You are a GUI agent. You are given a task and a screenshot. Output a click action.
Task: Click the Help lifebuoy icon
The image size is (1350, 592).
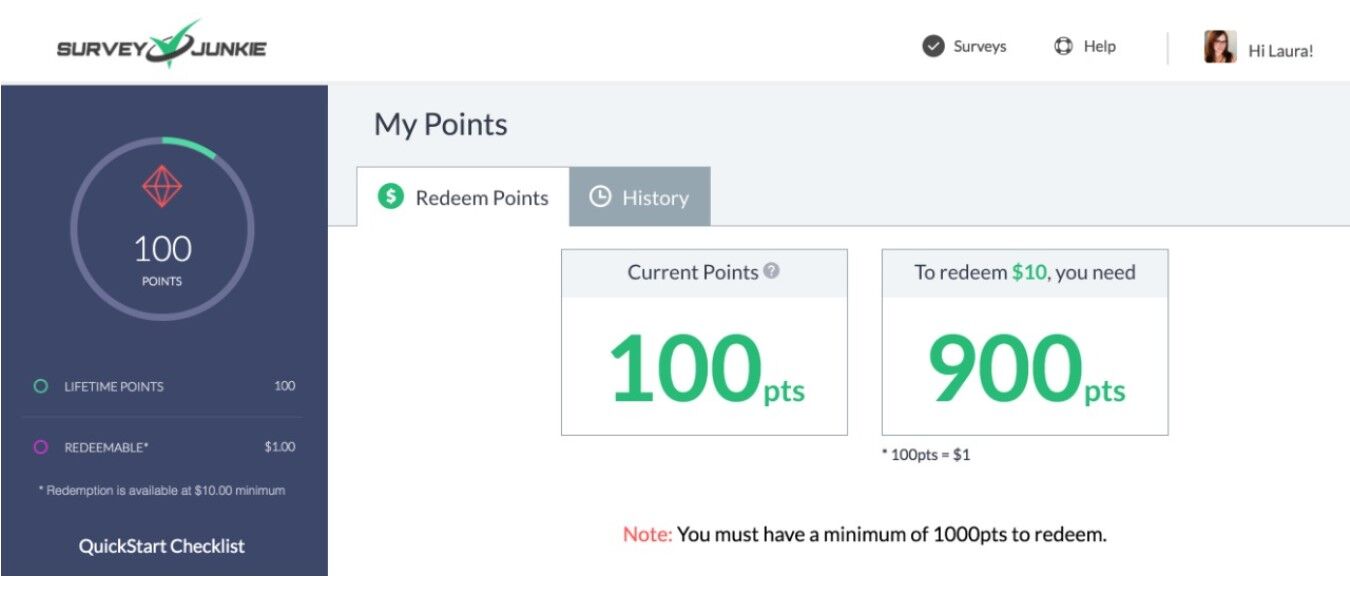pos(1063,46)
